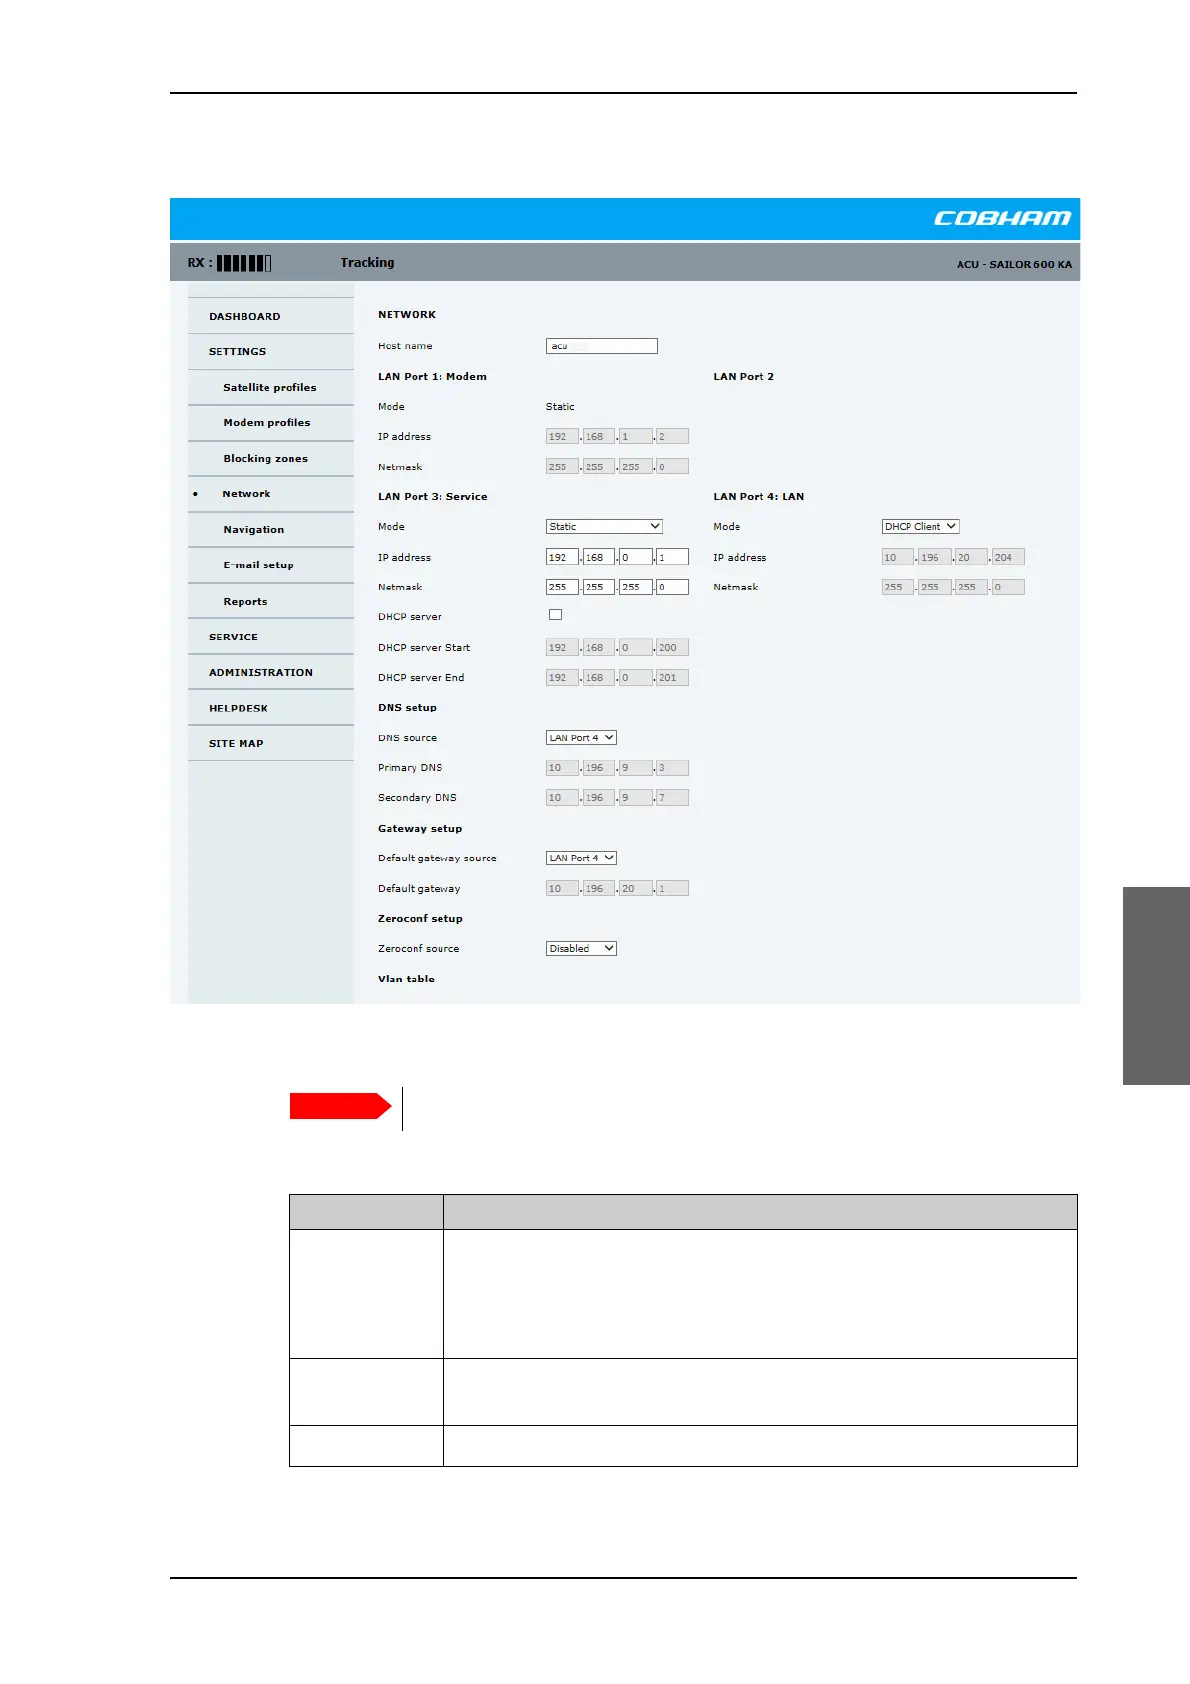Click last octet of Secondary DNS
The height and width of the screenshot is (1684, 1190).
672,798
